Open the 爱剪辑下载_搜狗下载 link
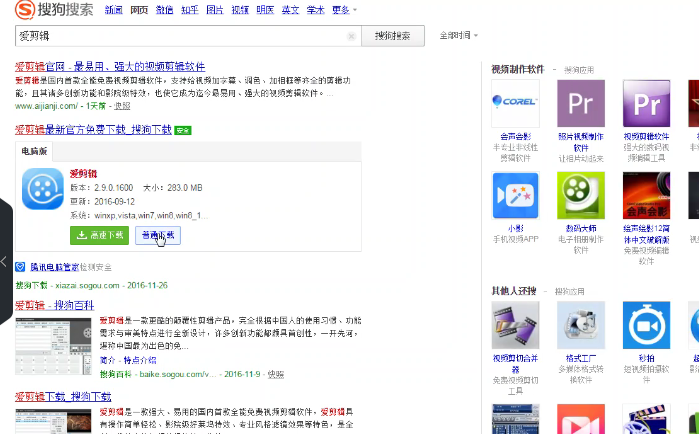 point(63,396)
